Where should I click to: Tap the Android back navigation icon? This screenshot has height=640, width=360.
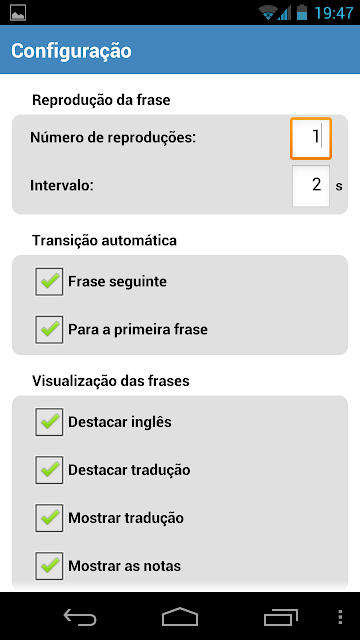pyautogui.click(x=80, y=617)
